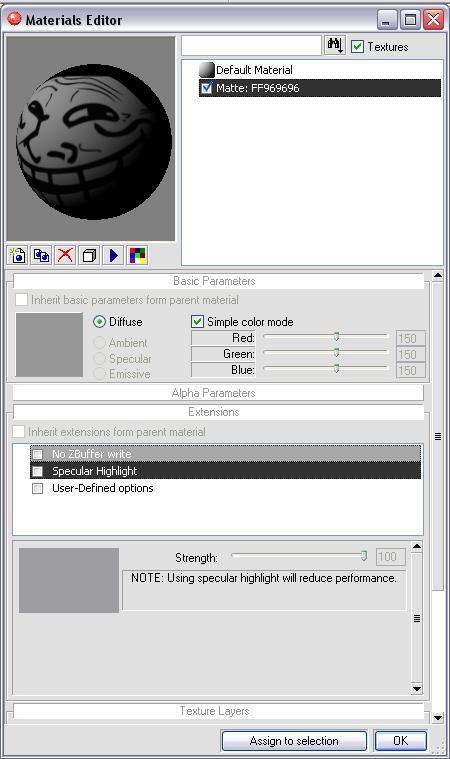Click the Blue value field showing 150

(x=410, y=370)
